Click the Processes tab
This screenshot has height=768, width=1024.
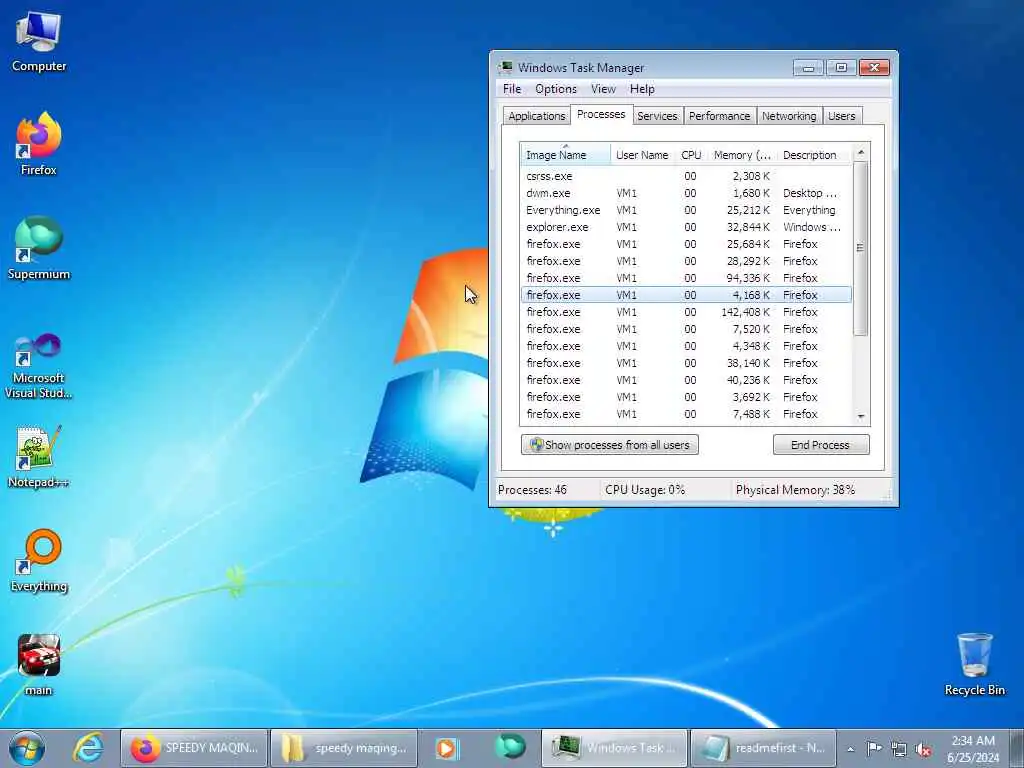point(601,114)
